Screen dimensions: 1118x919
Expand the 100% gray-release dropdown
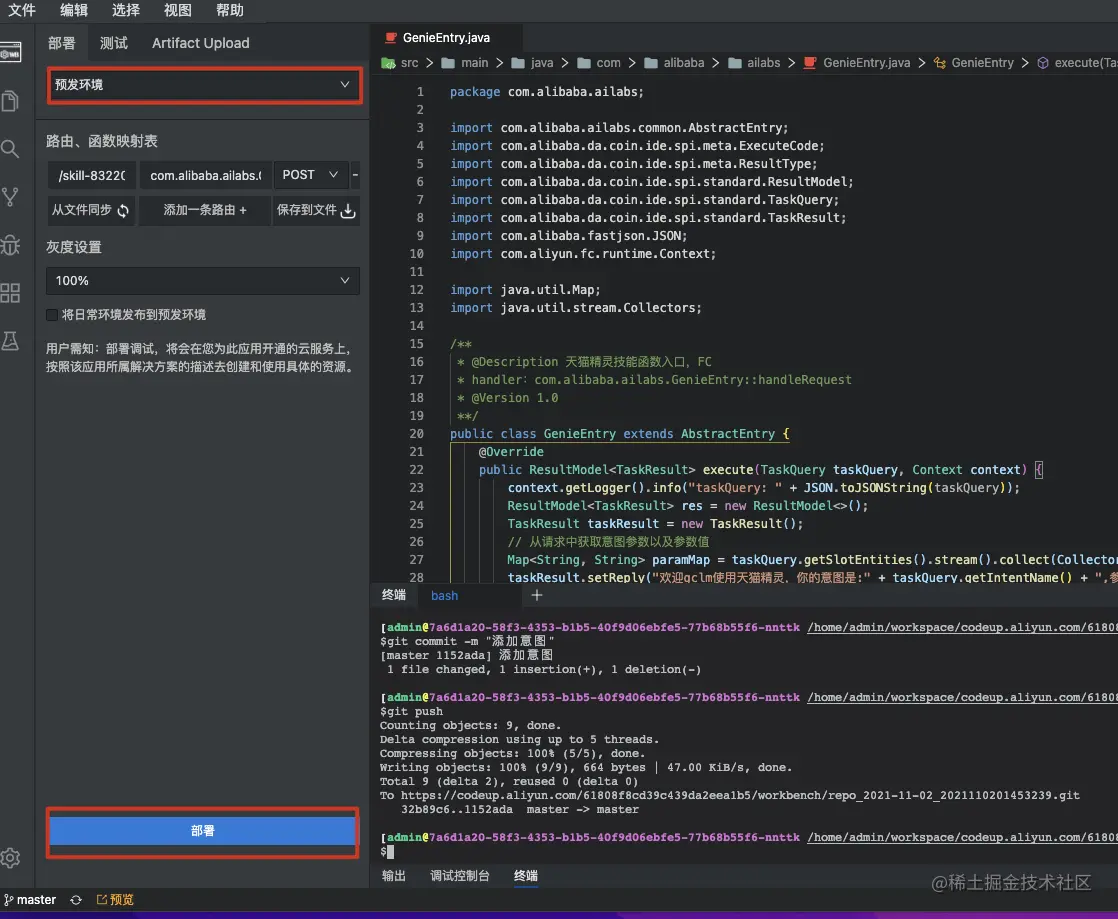[x=203, y=281]
